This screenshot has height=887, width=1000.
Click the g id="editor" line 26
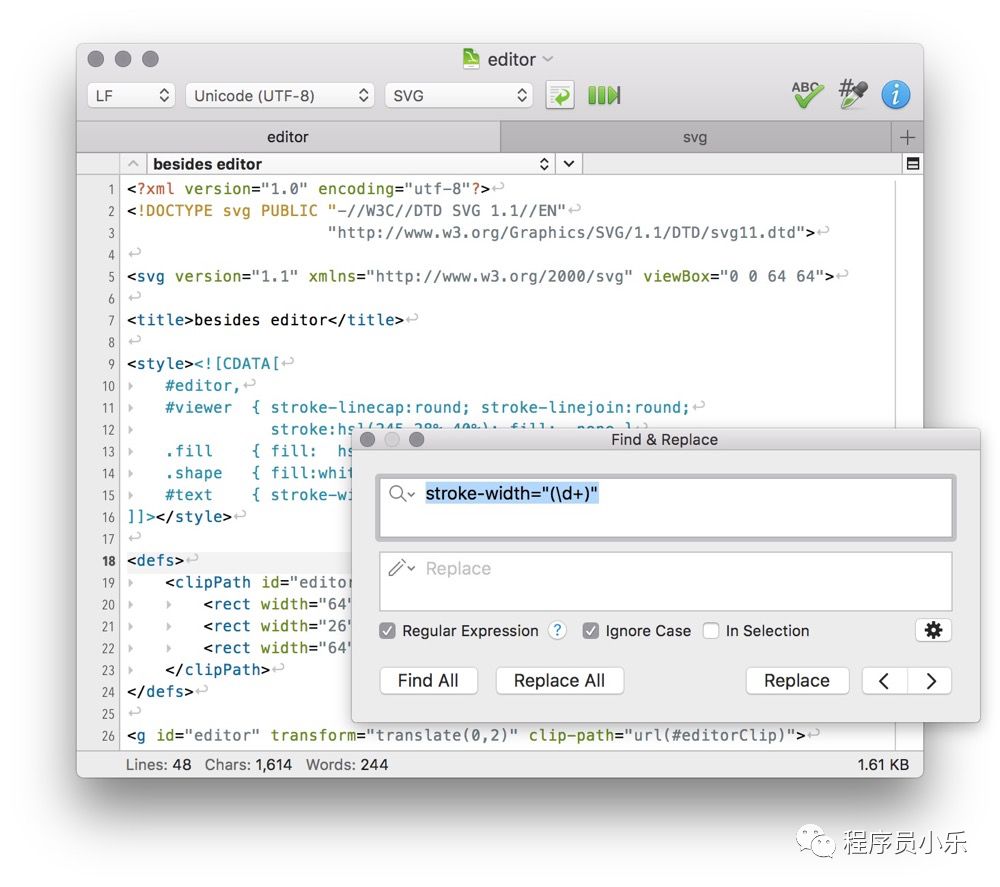click(466, 735)
